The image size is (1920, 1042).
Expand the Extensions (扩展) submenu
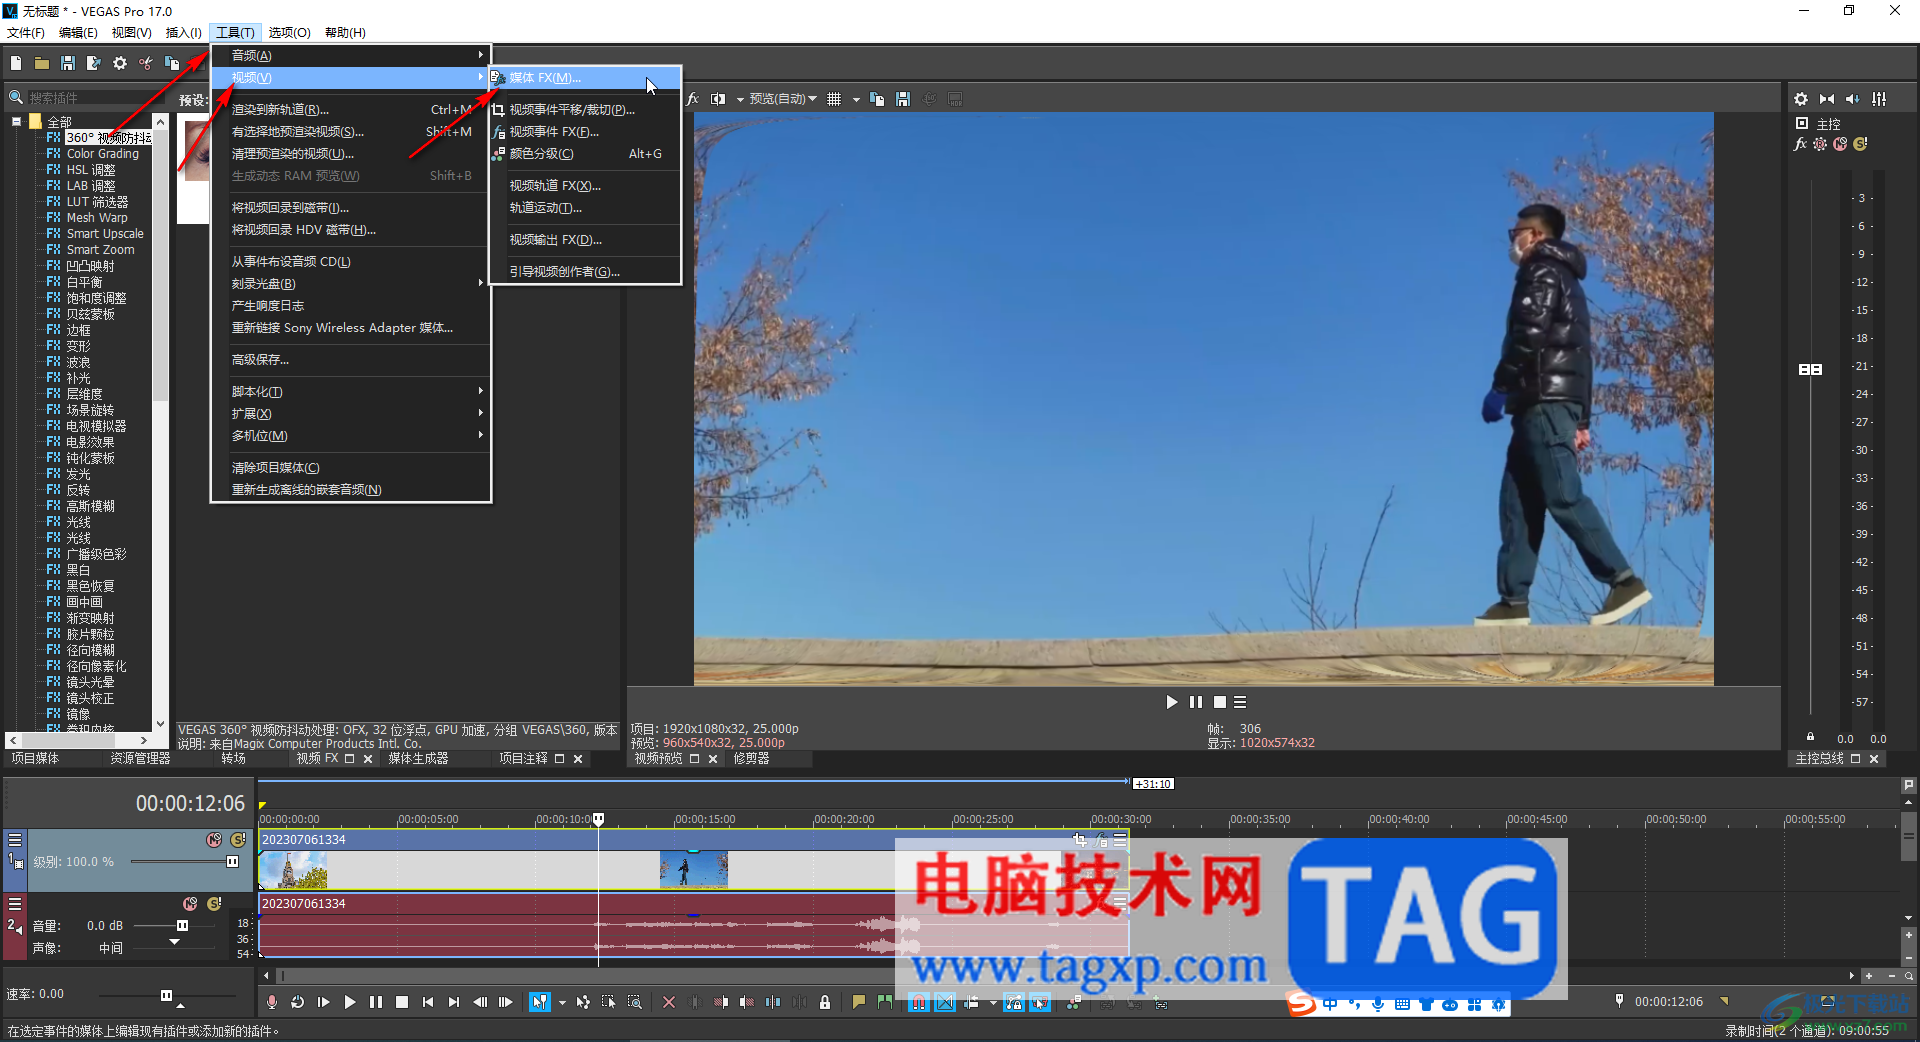pyautogui.click(x=350, y=413)
